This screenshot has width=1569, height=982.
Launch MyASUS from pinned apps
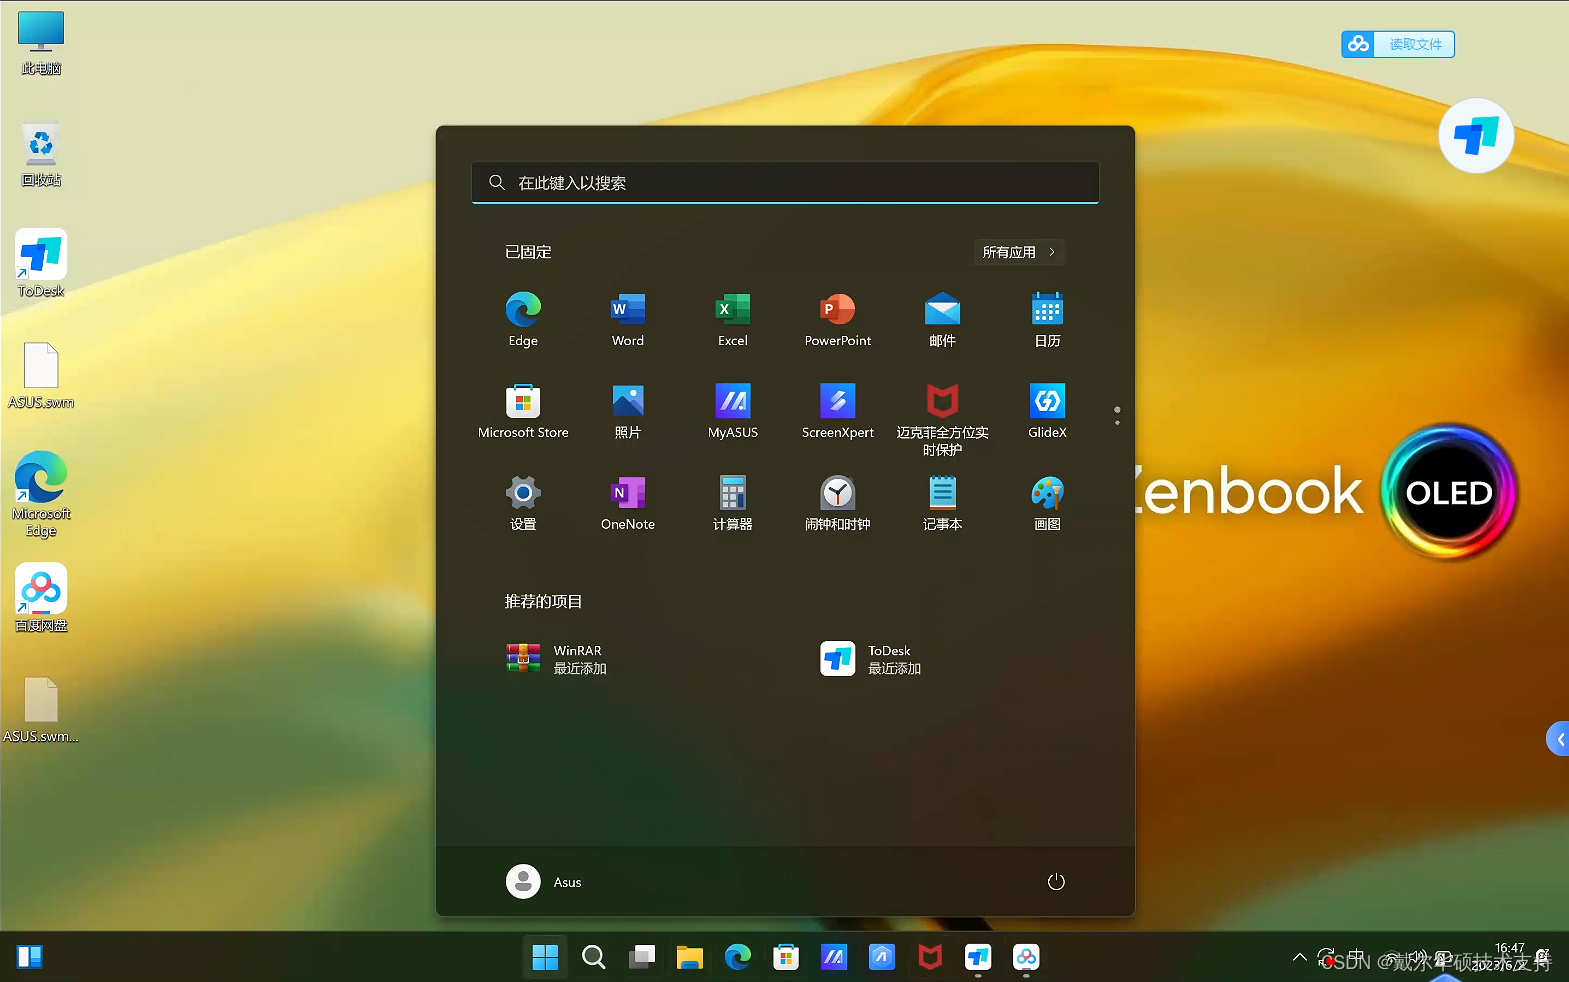tap(733, 412)
